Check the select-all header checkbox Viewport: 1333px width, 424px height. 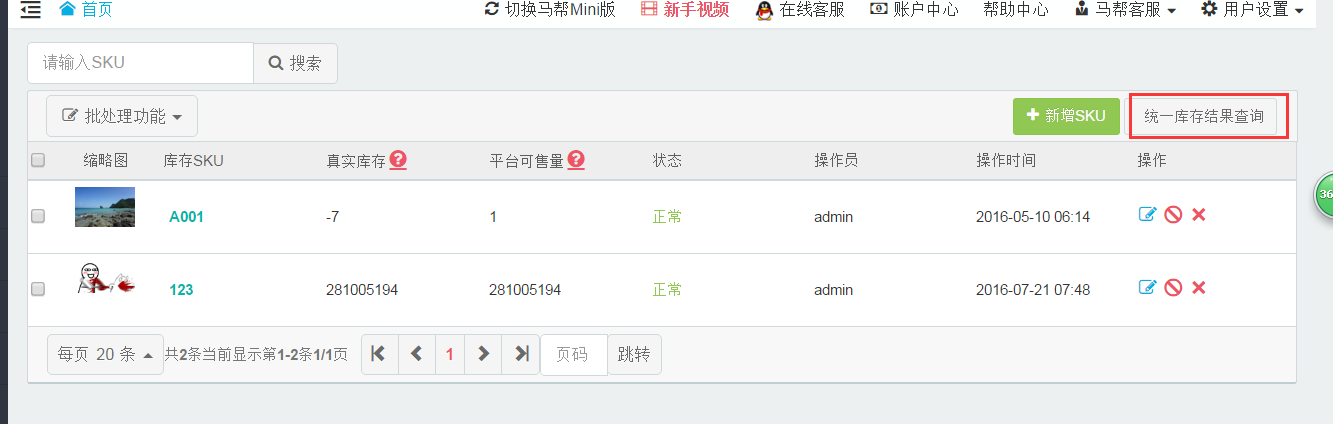pyautogui.click(x=38, y=160)
